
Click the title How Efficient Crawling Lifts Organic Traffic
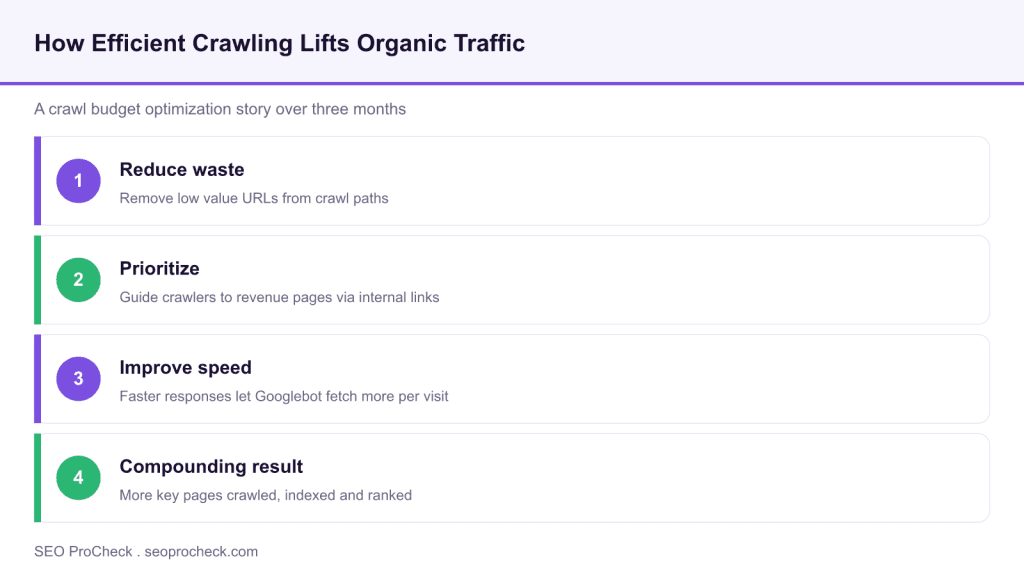point(280,43)
